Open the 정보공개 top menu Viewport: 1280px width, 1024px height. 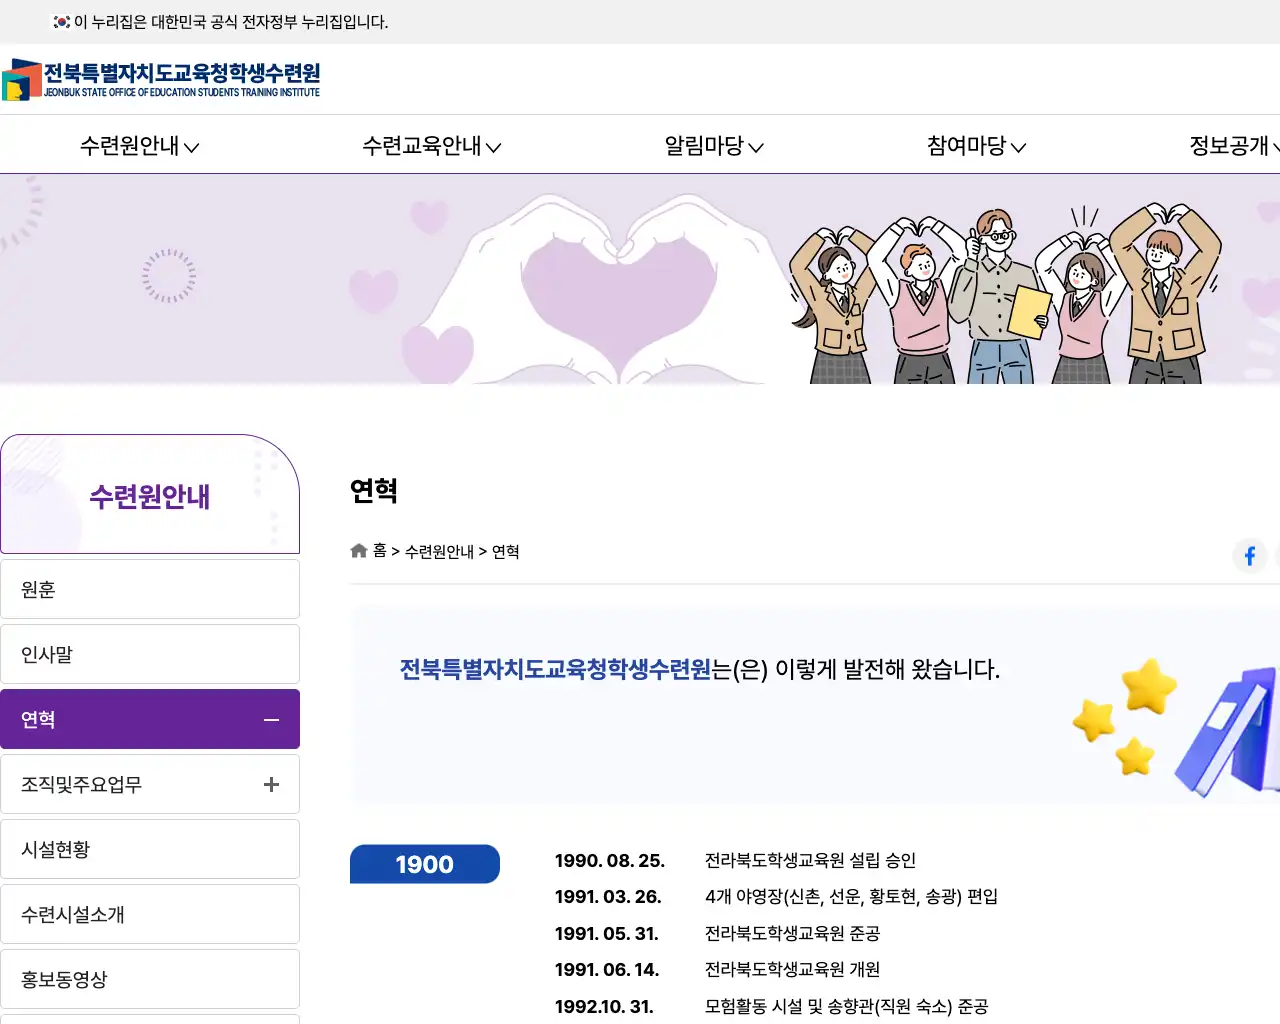(x=1232, y=146)
